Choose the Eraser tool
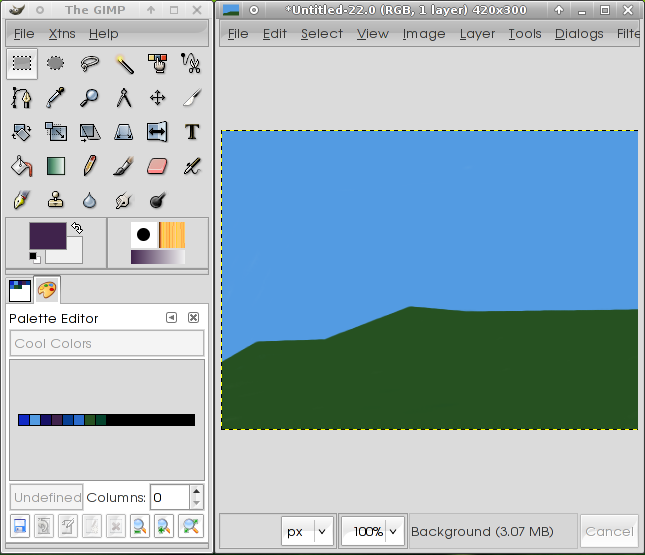 coord(158,166)
